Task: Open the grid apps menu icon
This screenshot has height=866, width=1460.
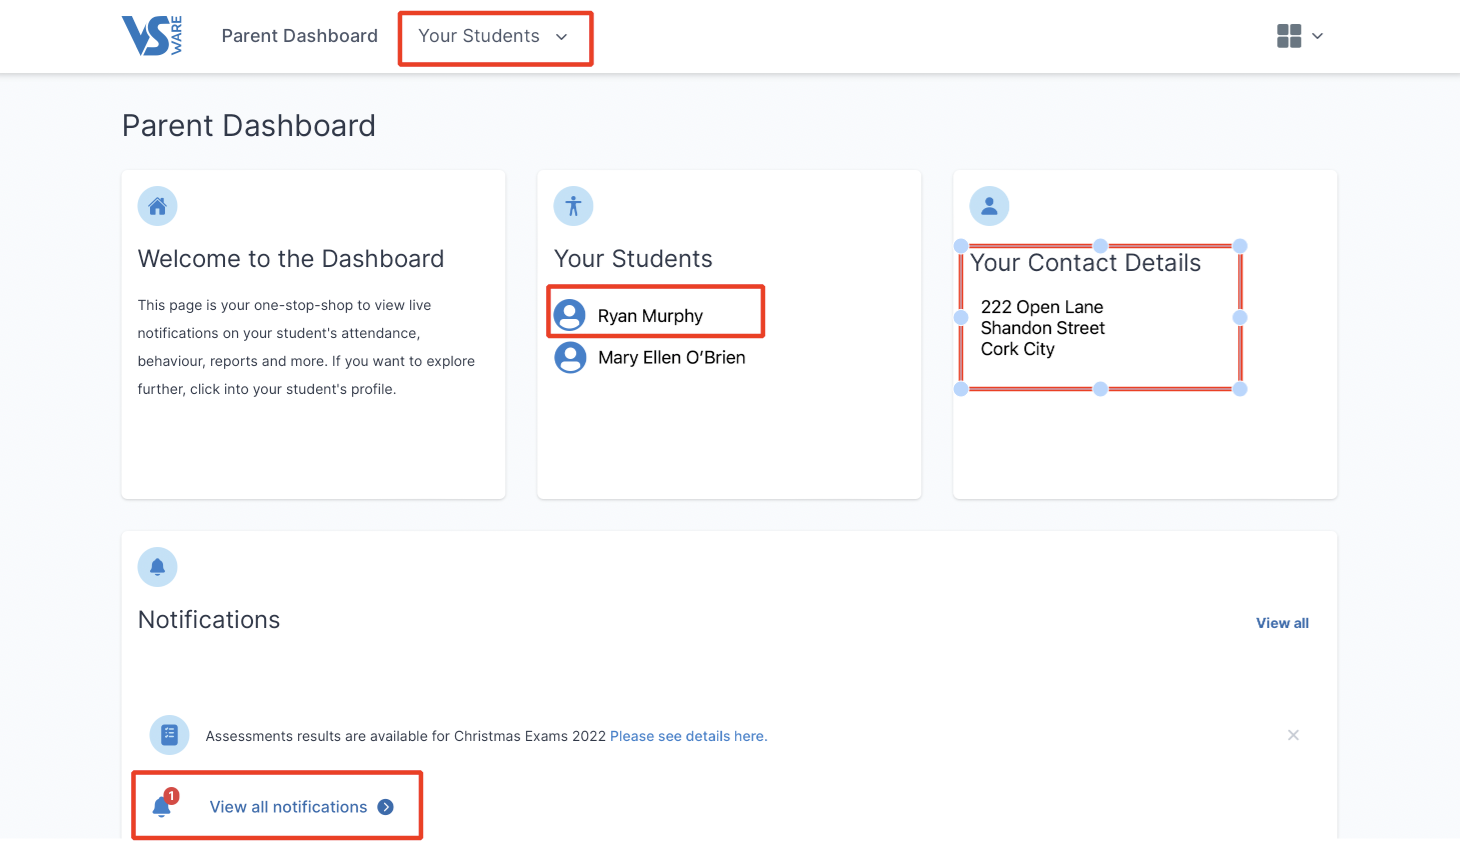Action: tap(1289, 36)
